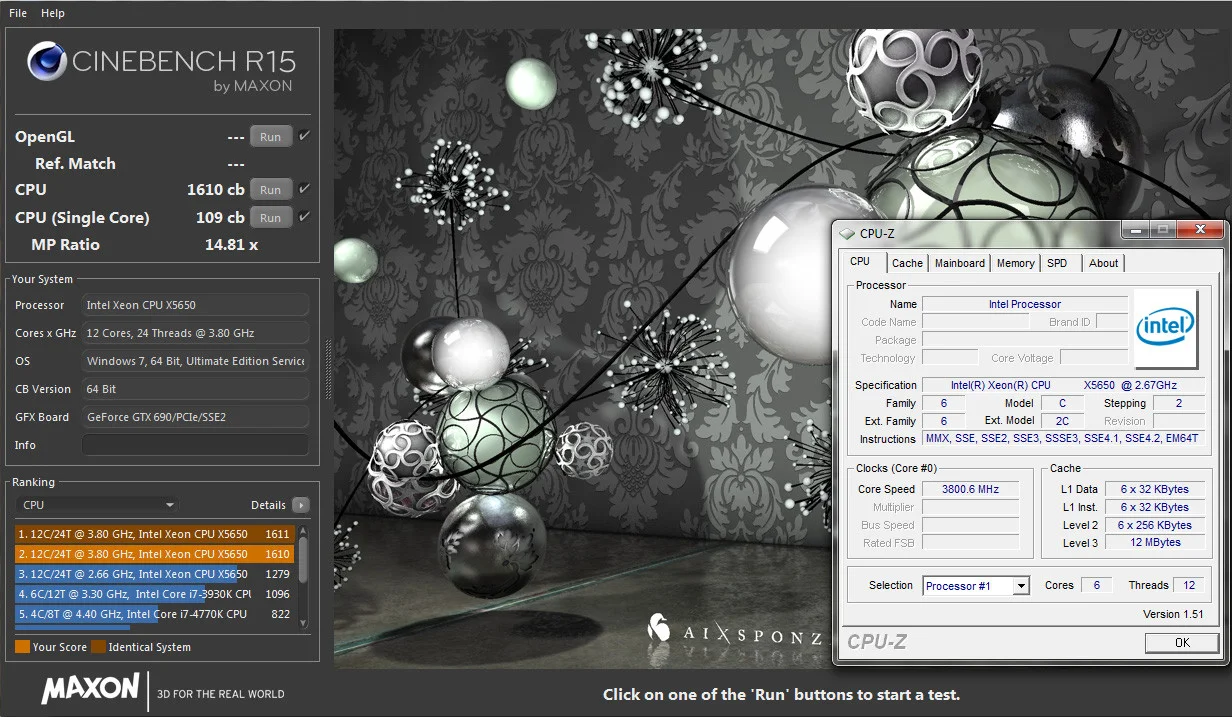Select ranking row 1 with score 1611

pyautogui.click(x=154, y=534)
